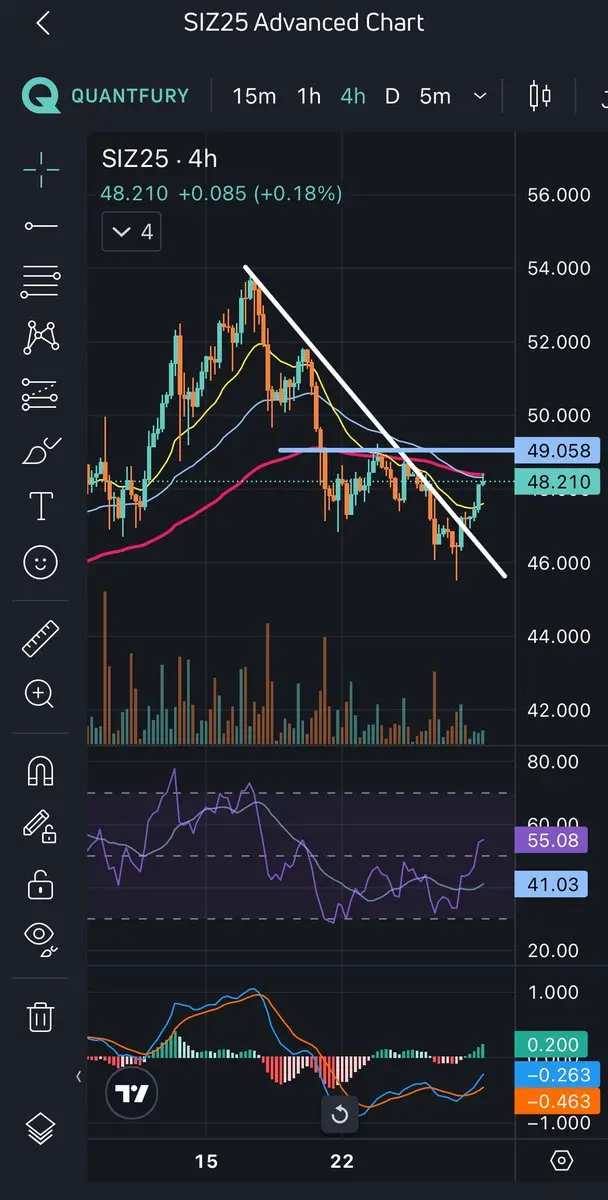Image resolution: width=608 pixels, height=1200 pixels.
Task: Go back using the top-left arrow
Action: [42, 23]
